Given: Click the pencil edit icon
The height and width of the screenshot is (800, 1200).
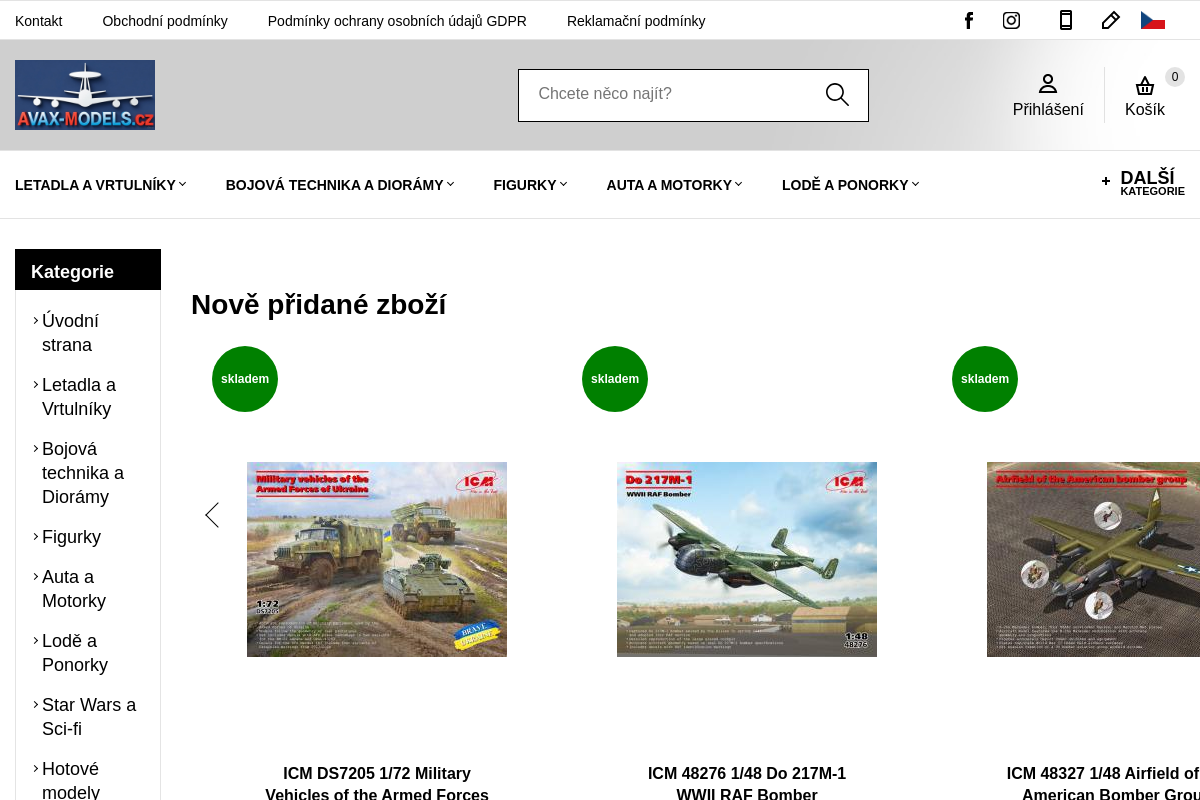Looking at the screenshot, I should (x=1110, y=20).
